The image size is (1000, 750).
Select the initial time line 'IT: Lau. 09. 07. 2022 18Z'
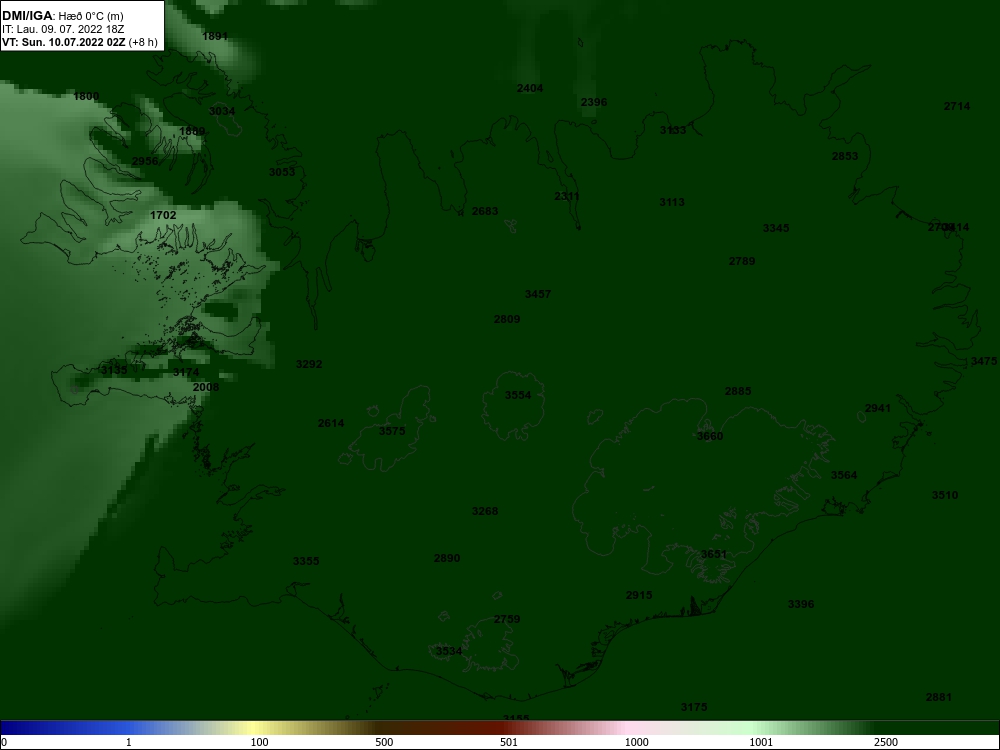tap(62, 29)
